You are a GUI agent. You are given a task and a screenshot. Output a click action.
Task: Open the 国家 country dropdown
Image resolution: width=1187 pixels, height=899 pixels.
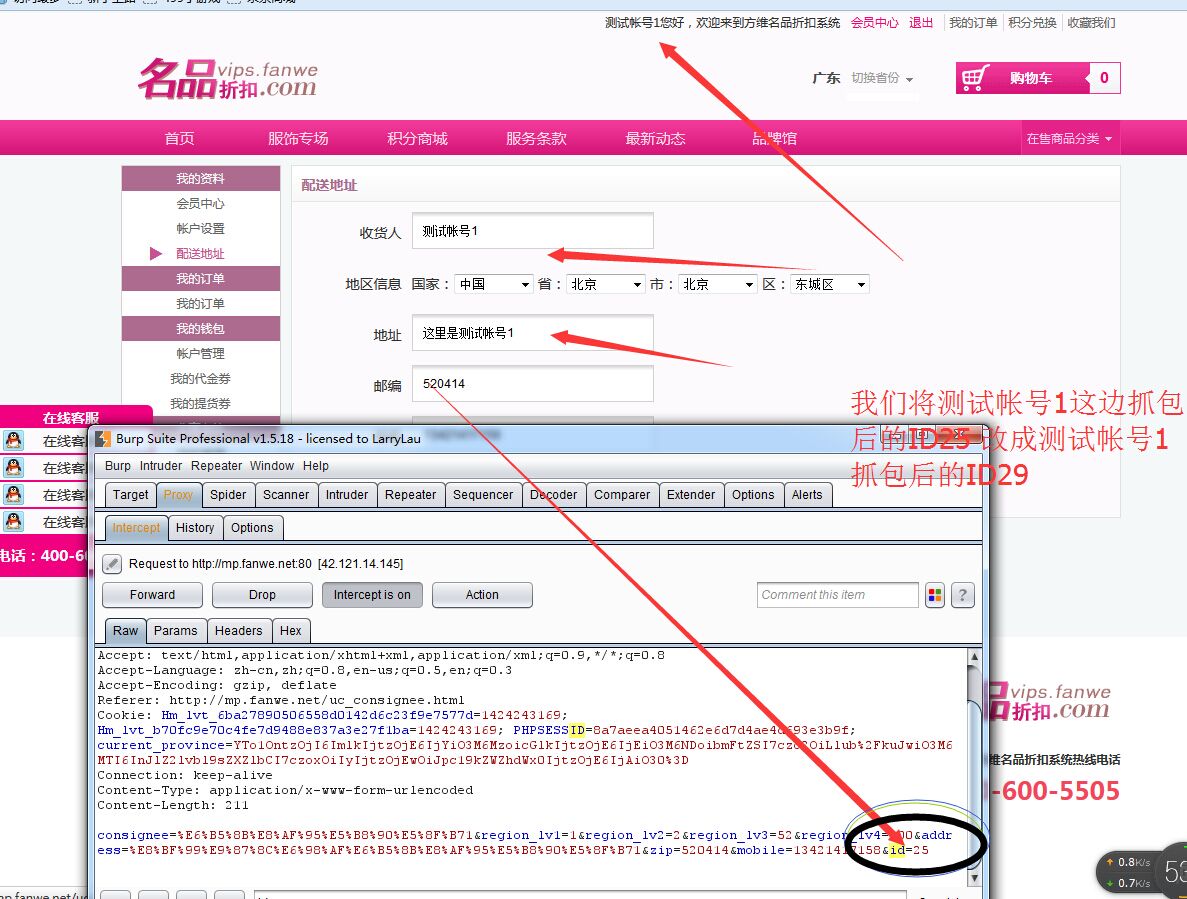[x=495, y=285]
